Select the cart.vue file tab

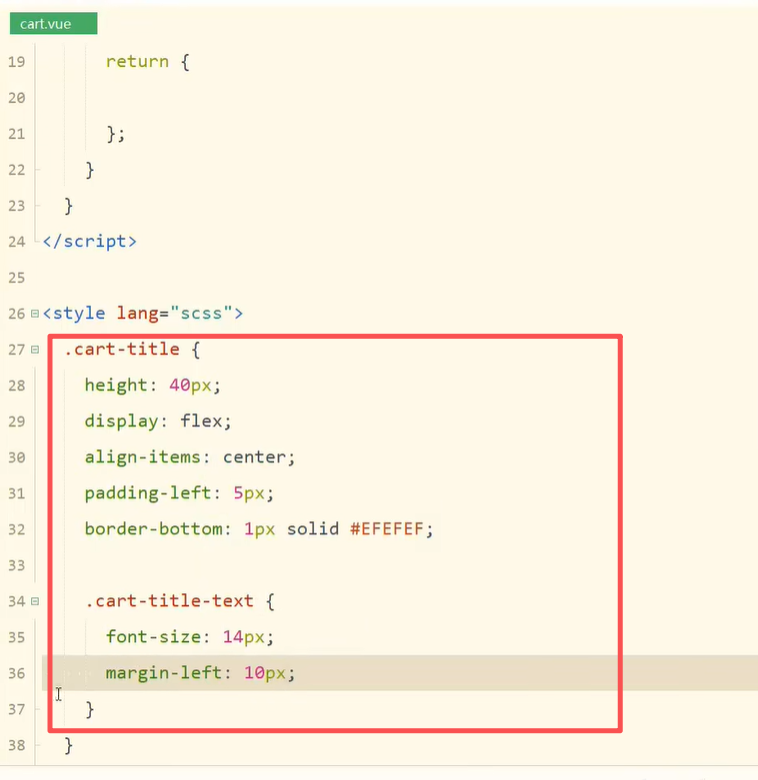pyautogui.click(x=53, y=24)
